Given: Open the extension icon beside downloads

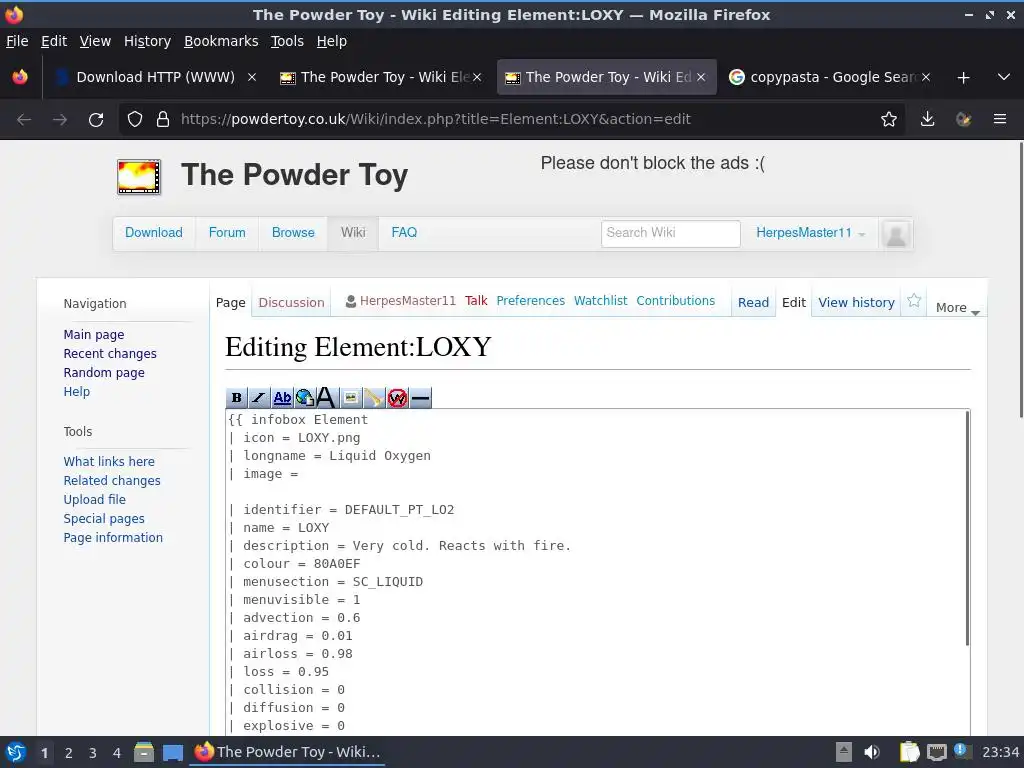Looking at the screenshot, I should (963, 119).
